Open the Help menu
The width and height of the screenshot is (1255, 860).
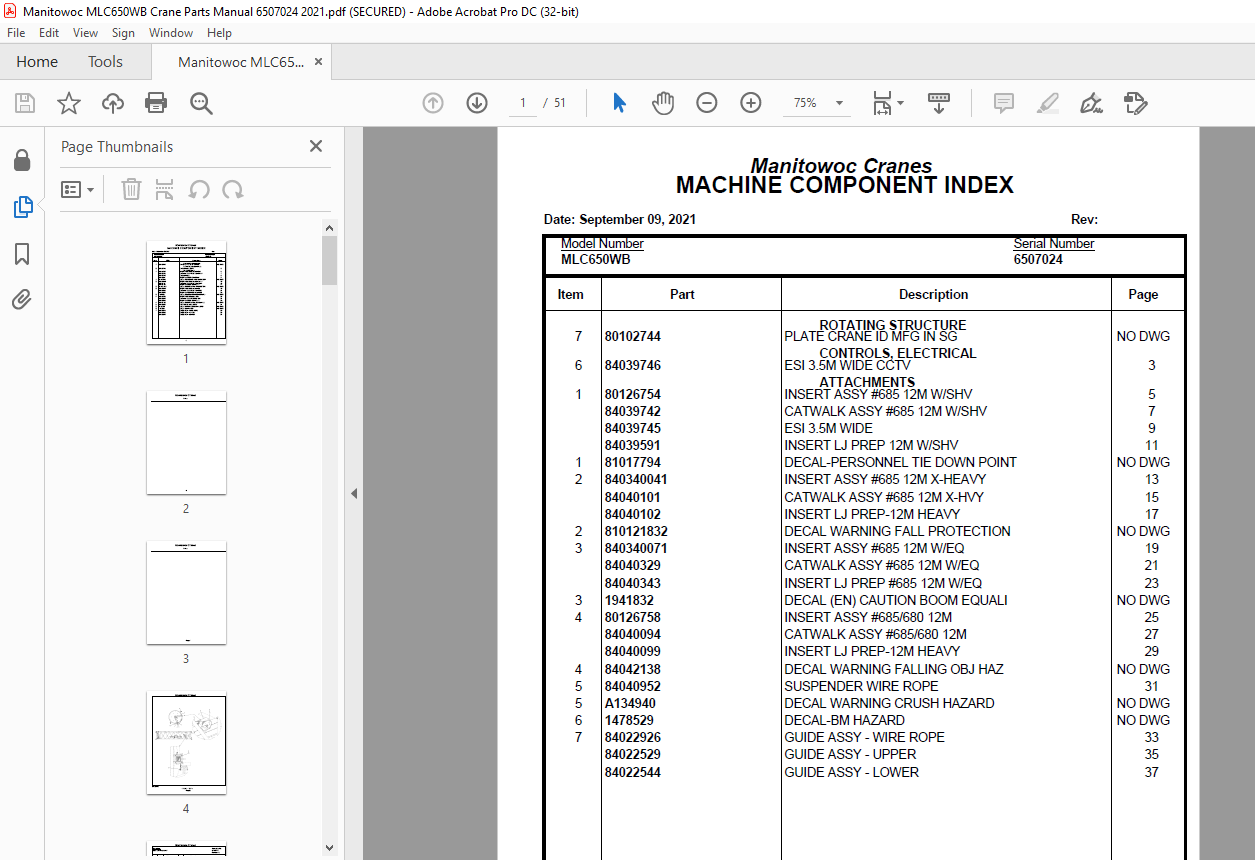coord(219,33)
